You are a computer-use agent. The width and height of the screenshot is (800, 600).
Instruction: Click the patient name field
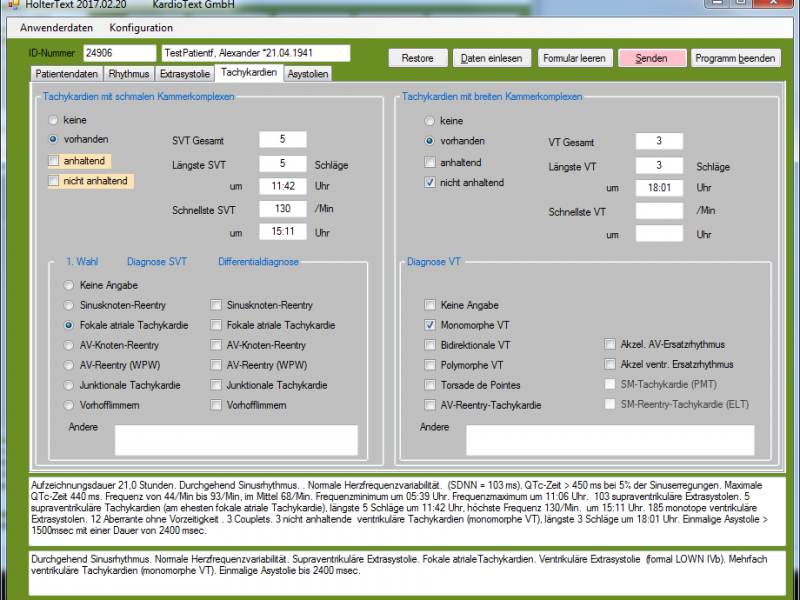tap(256, 53)
